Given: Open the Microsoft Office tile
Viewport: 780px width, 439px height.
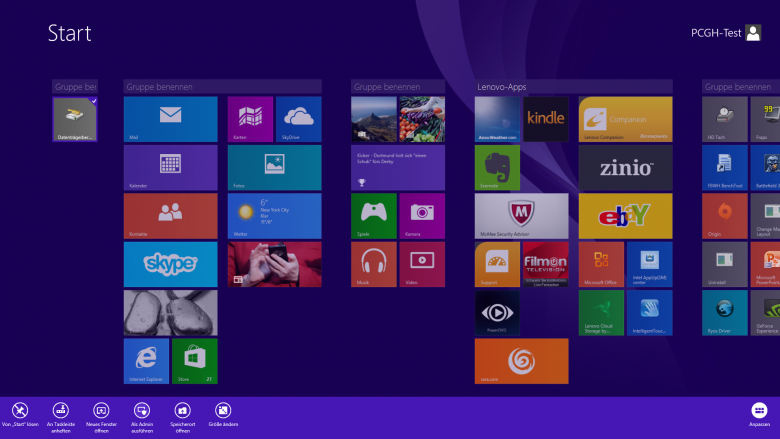Looking at the screenshot, I should coord(601,264).
